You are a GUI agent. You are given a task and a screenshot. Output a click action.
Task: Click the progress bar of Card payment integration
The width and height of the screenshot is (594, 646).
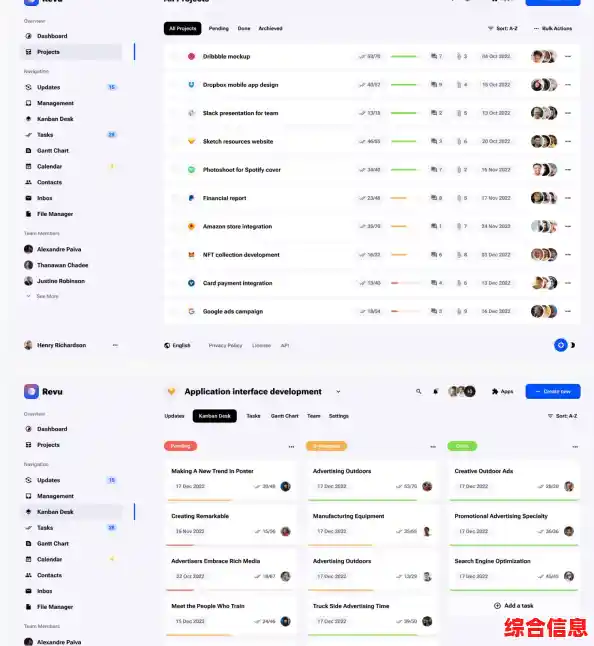click(405, 283)
